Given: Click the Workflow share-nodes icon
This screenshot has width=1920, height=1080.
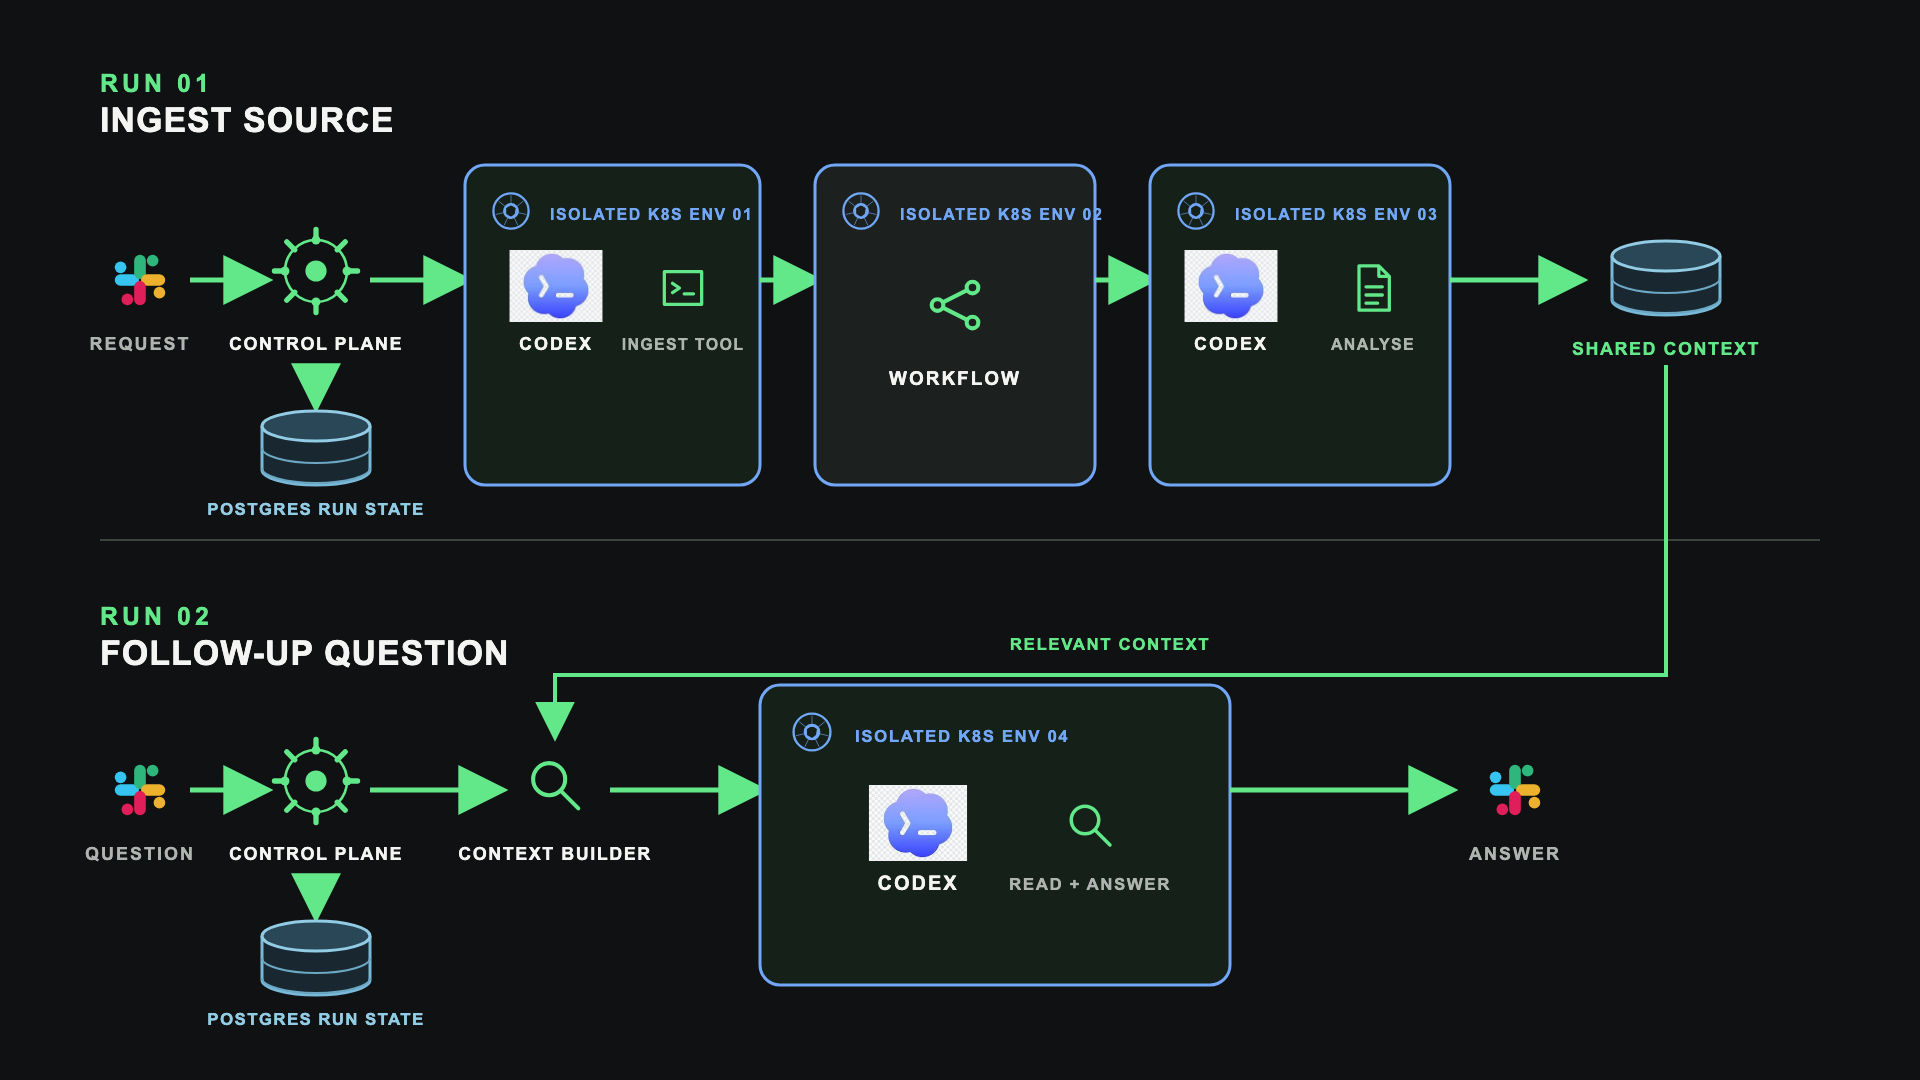Looking at the screenshot, I should pos(955,305).
